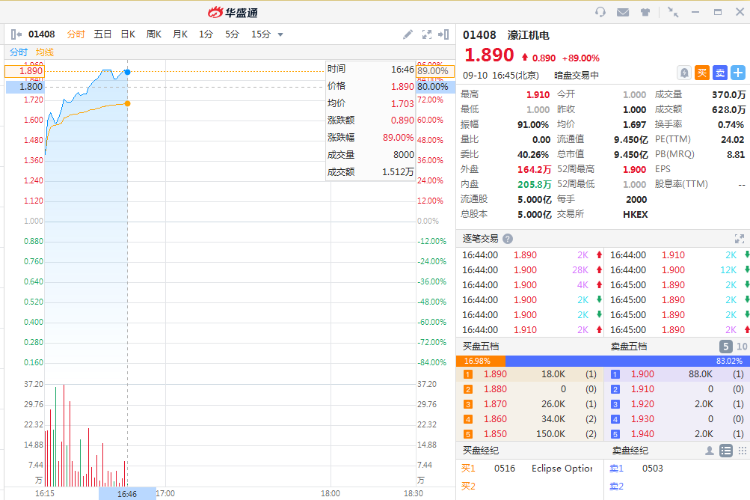Select the pencil drawing tool
This screenshot has height=500, width=750.
(x=408, y=34)
